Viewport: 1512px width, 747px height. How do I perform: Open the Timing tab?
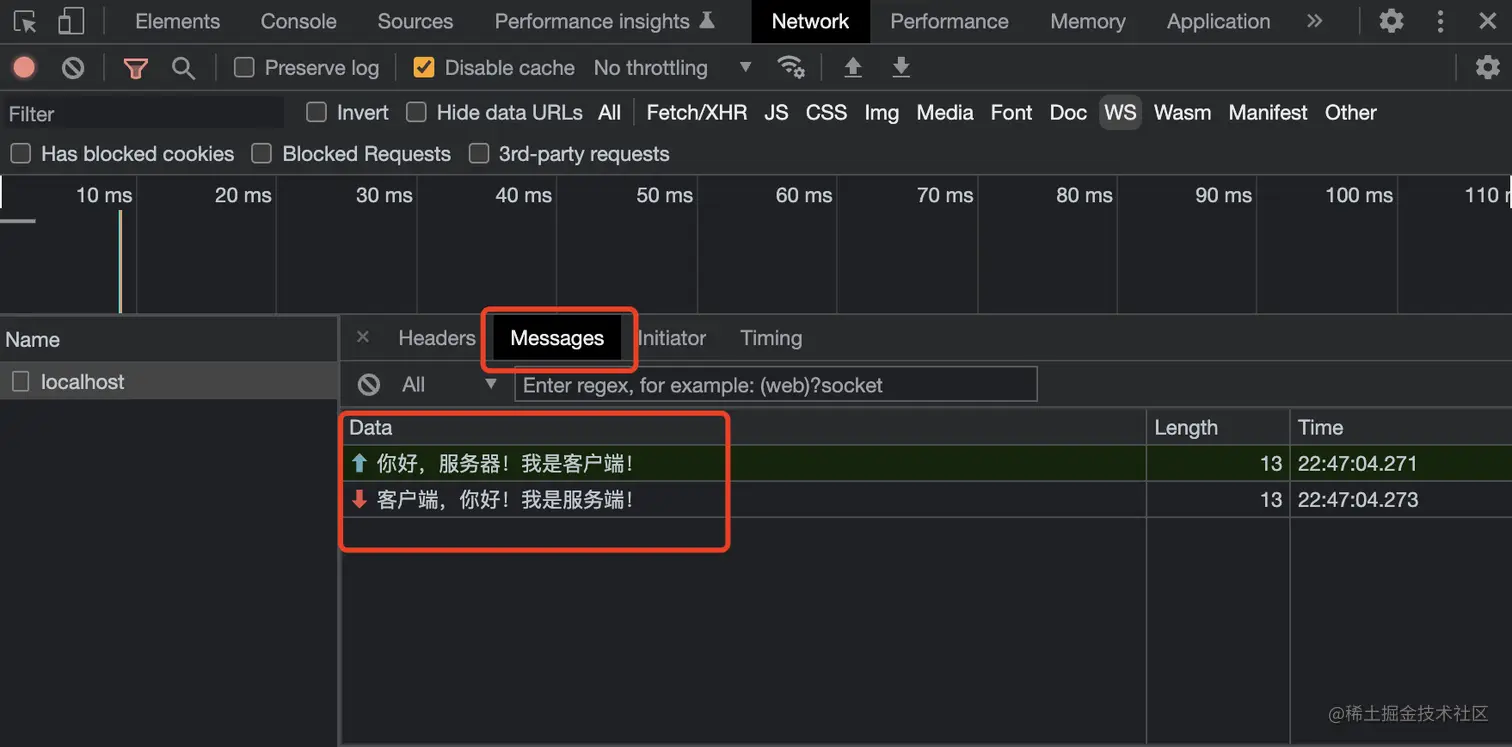[x=771, y=338]
